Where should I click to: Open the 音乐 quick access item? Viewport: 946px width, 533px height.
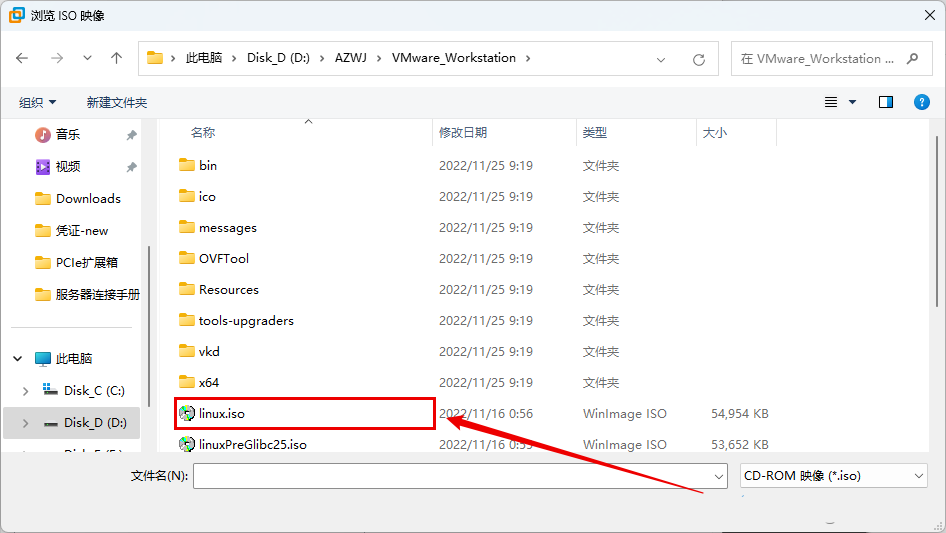coord(68,135)
